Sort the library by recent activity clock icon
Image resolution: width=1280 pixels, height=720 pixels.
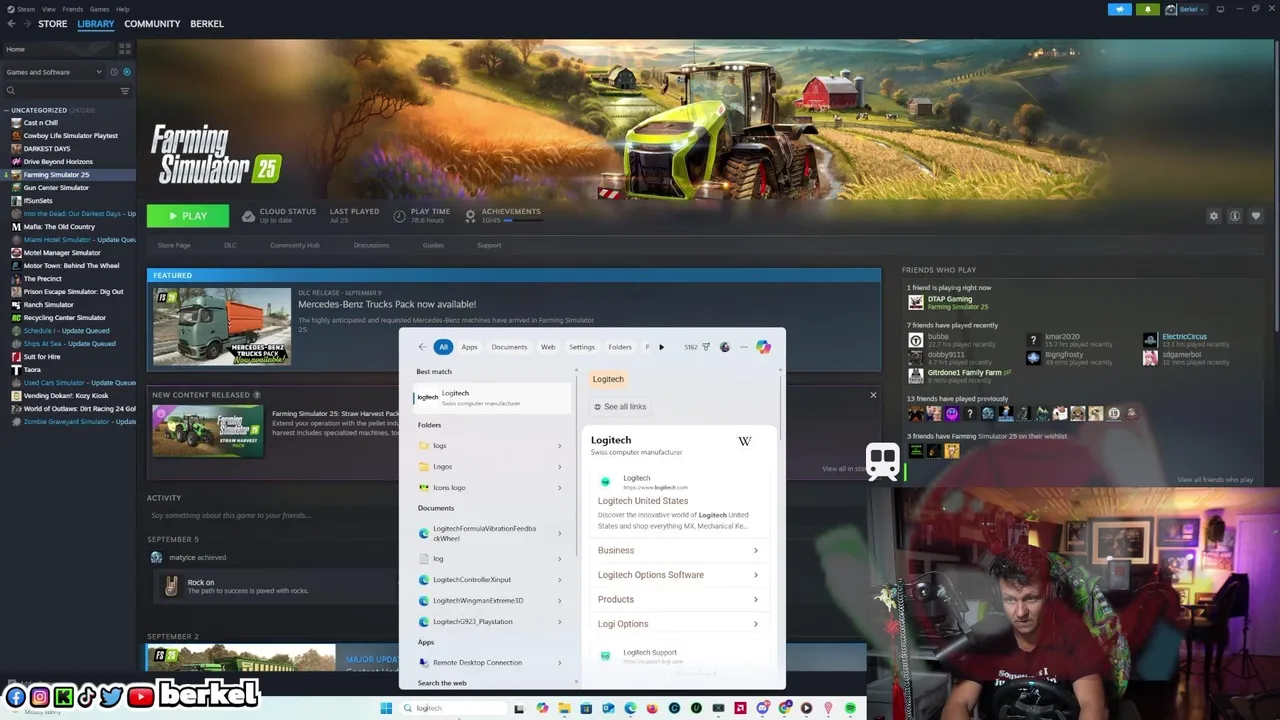(114, 72)
